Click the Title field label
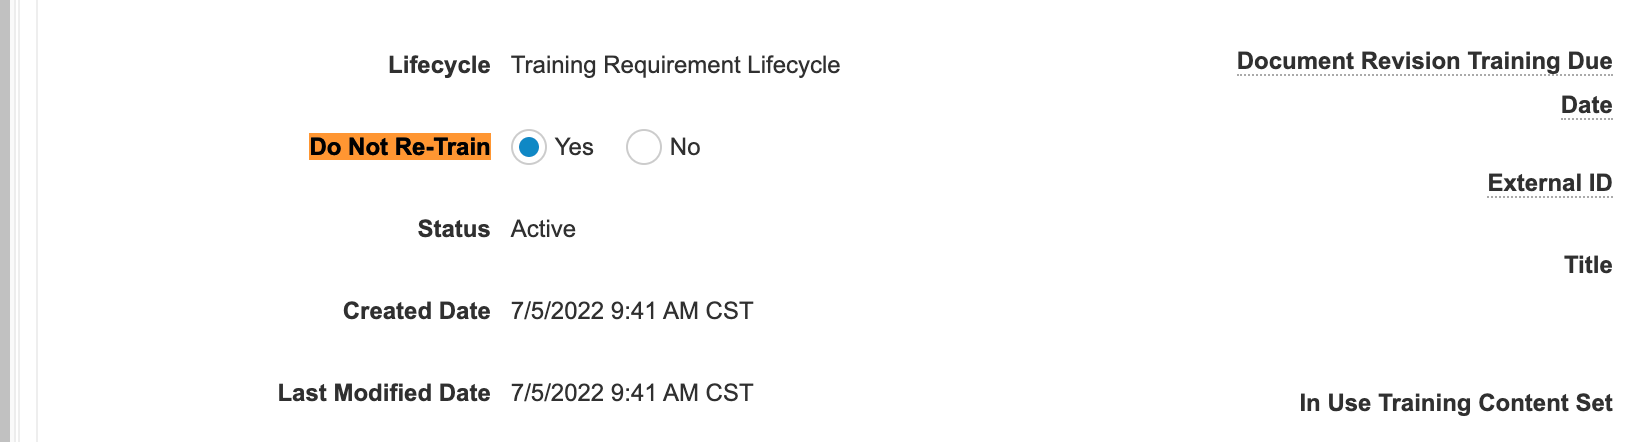1632x442 pixels. click(x=1588, y=265)
